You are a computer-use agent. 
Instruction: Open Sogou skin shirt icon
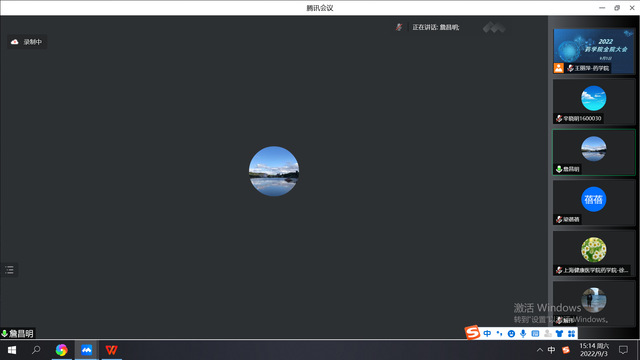click(x=559, y=334)
